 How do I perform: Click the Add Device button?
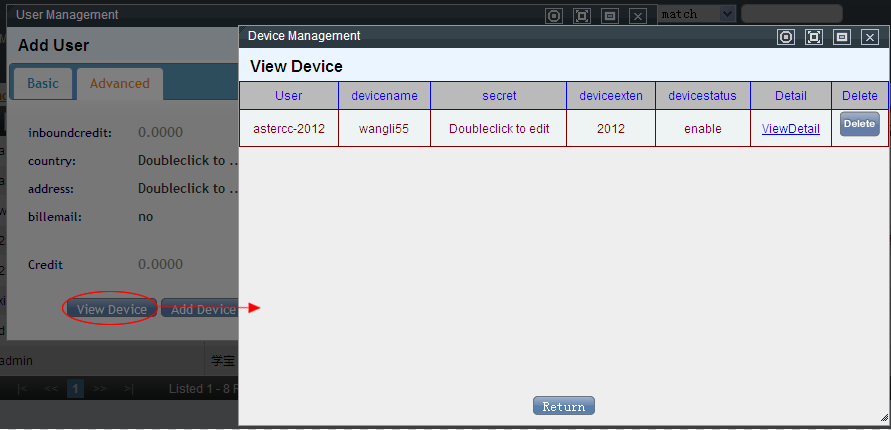point(200,309)
